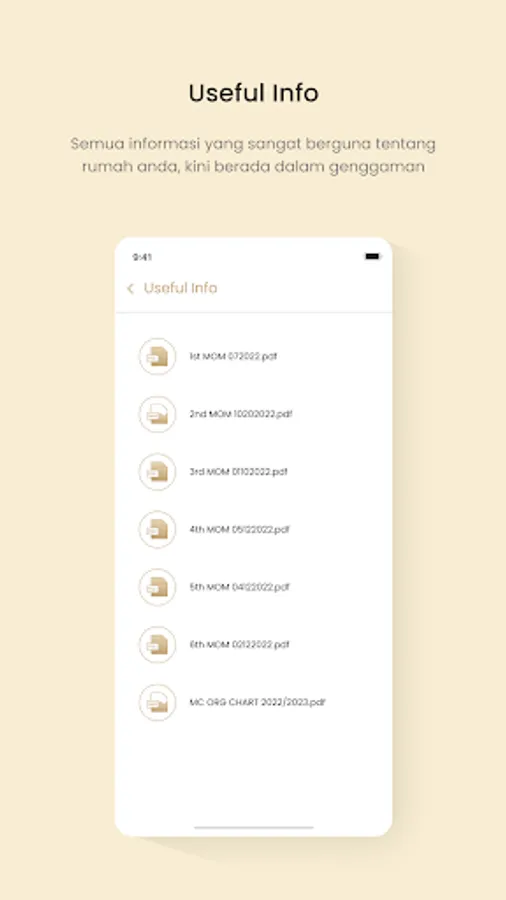This screenshot has width=506, height=900.
Task: Open the 5th MOM document icon
Action: tap(157, 587)
